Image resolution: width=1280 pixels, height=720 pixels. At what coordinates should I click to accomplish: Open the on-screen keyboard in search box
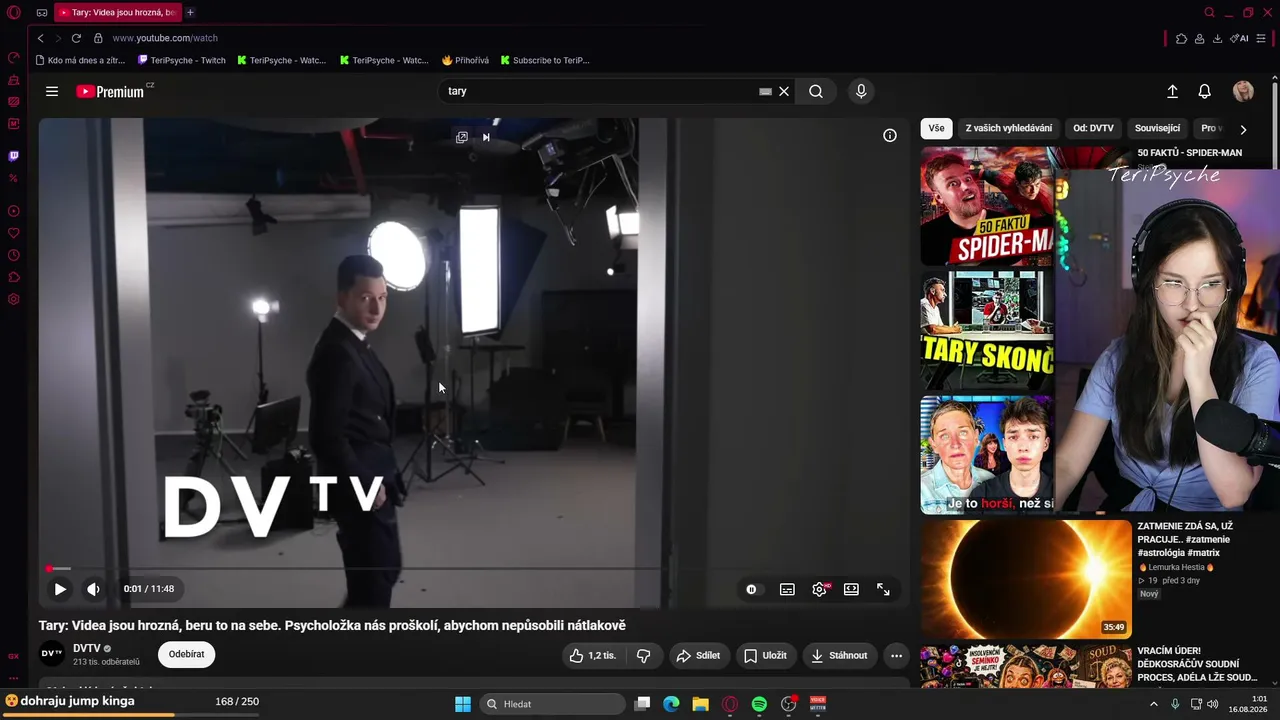click(765, 91)
